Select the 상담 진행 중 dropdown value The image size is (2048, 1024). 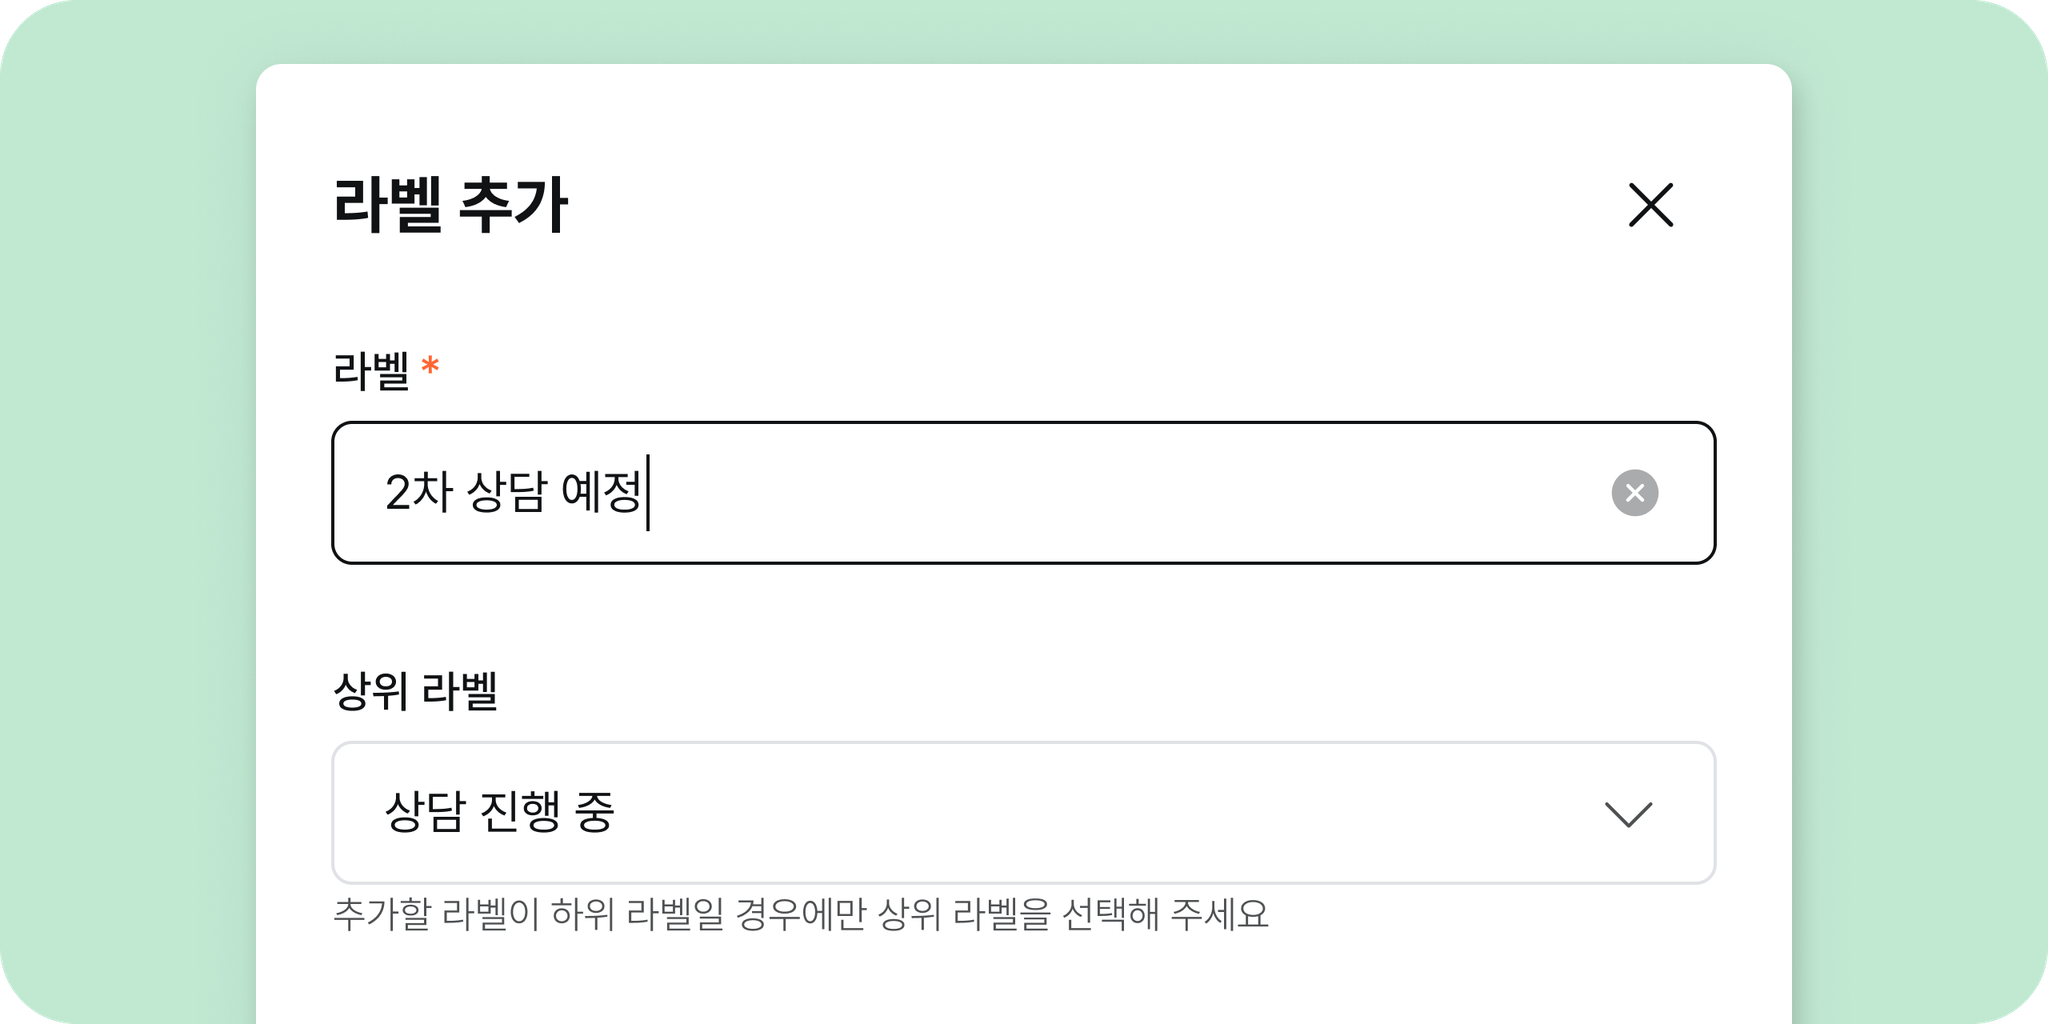click(x=499, y=812)
